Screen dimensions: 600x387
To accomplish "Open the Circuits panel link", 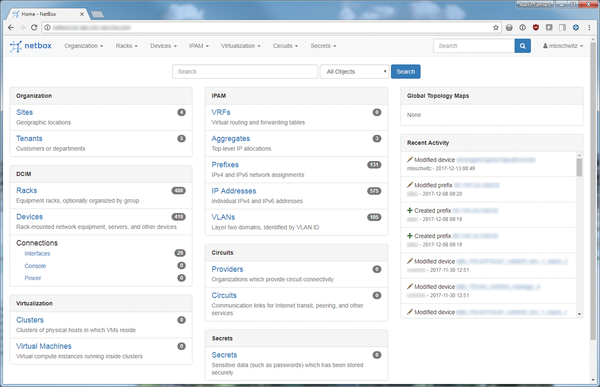I will (x=224, y=295).
